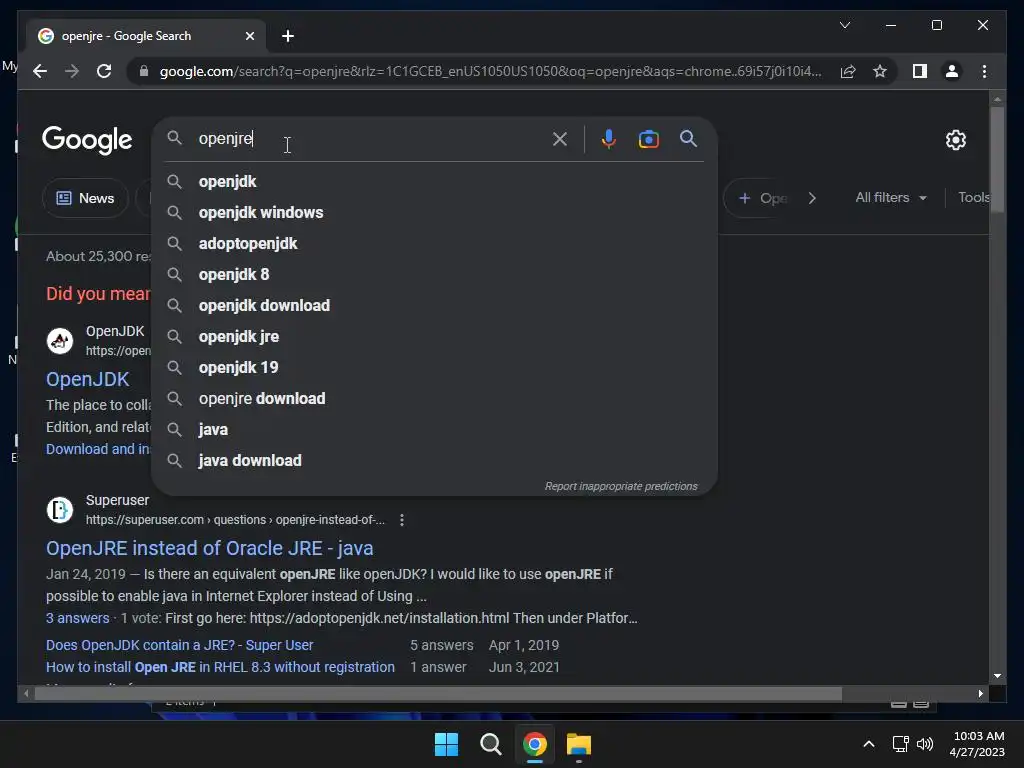
Task: Open 'Does OpenJDK contain a JRE?' link
Action: [180, 645]
